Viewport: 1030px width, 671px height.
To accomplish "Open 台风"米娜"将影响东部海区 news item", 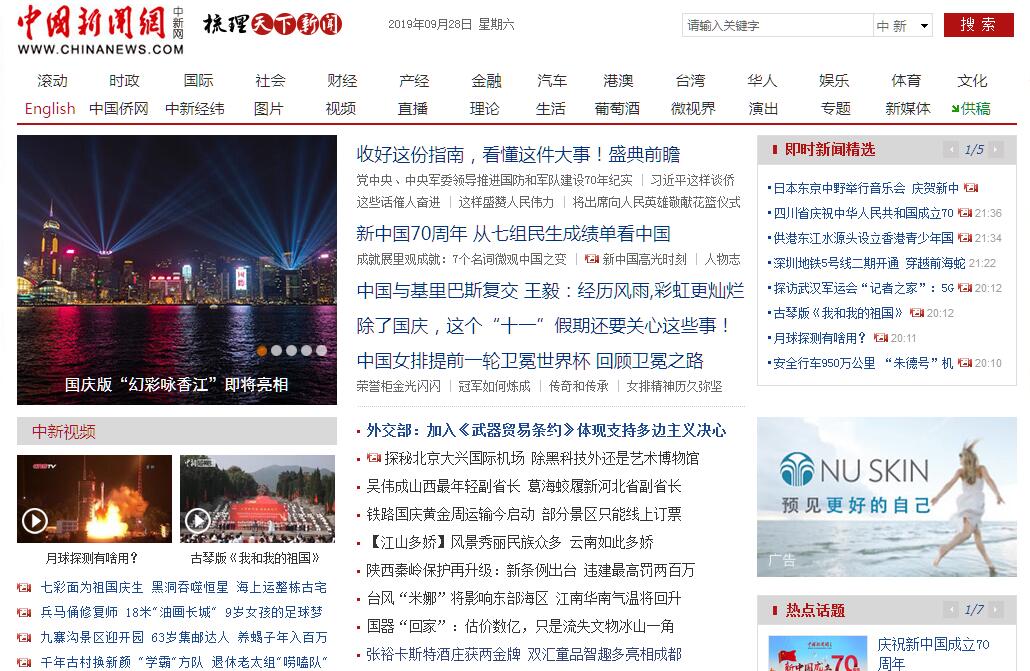I will 524,598.
